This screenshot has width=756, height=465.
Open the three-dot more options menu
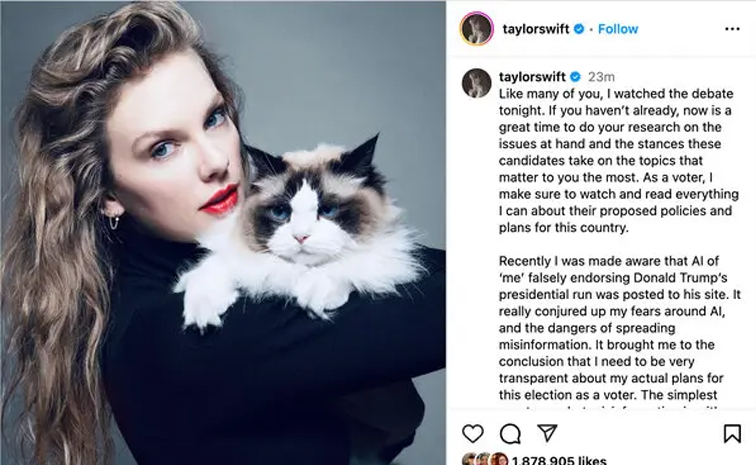click(732, 29)
